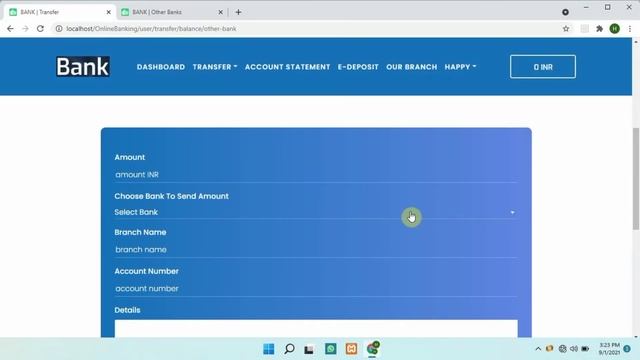The height and width of the screenshot is (360, 640).
Task: Open Windows taskbar search
Action: pyautogui.click(x=289, y=349)
